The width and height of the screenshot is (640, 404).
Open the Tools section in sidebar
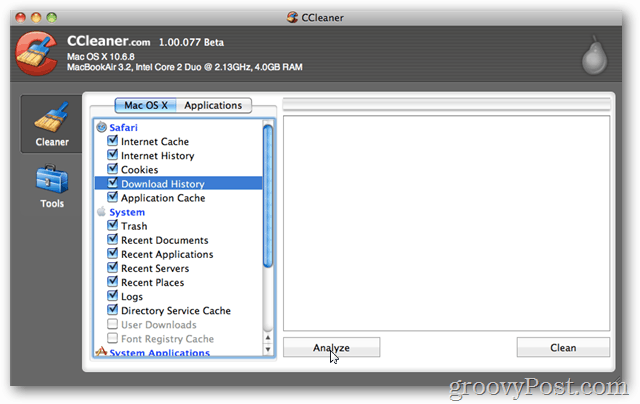tap(52, 186)
